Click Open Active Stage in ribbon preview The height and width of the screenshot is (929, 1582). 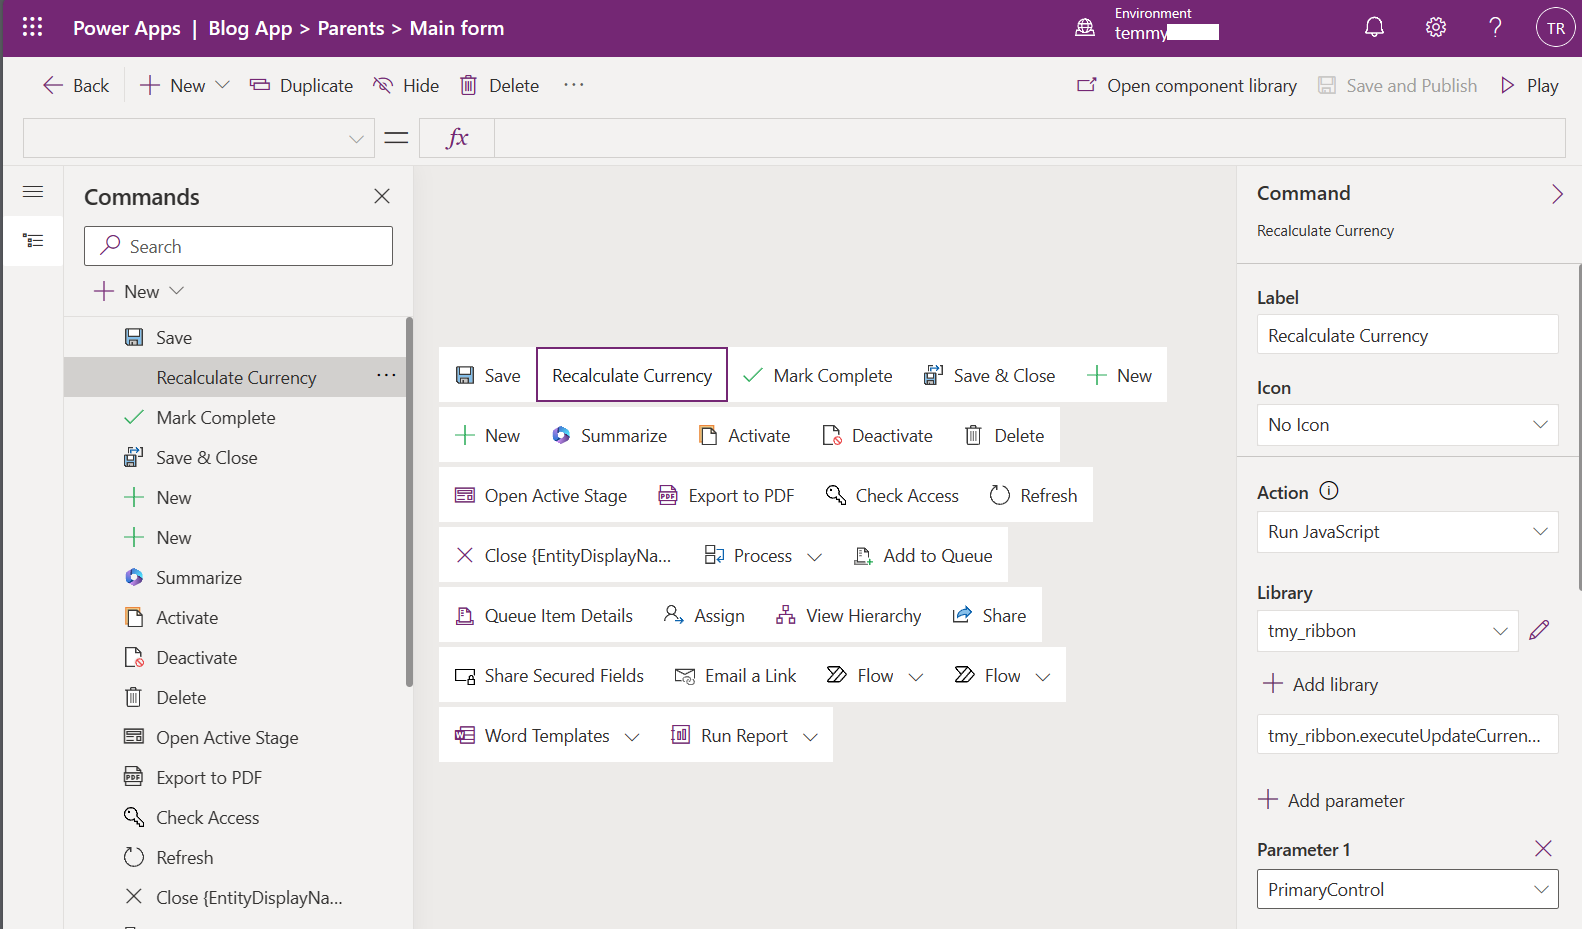(x=541, y=495)
